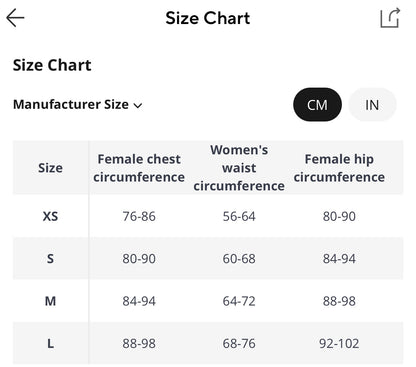Open the Manufacturer Size dropdown
The height and width of the screenshot is (367, 416).
(x=78, y=105)
